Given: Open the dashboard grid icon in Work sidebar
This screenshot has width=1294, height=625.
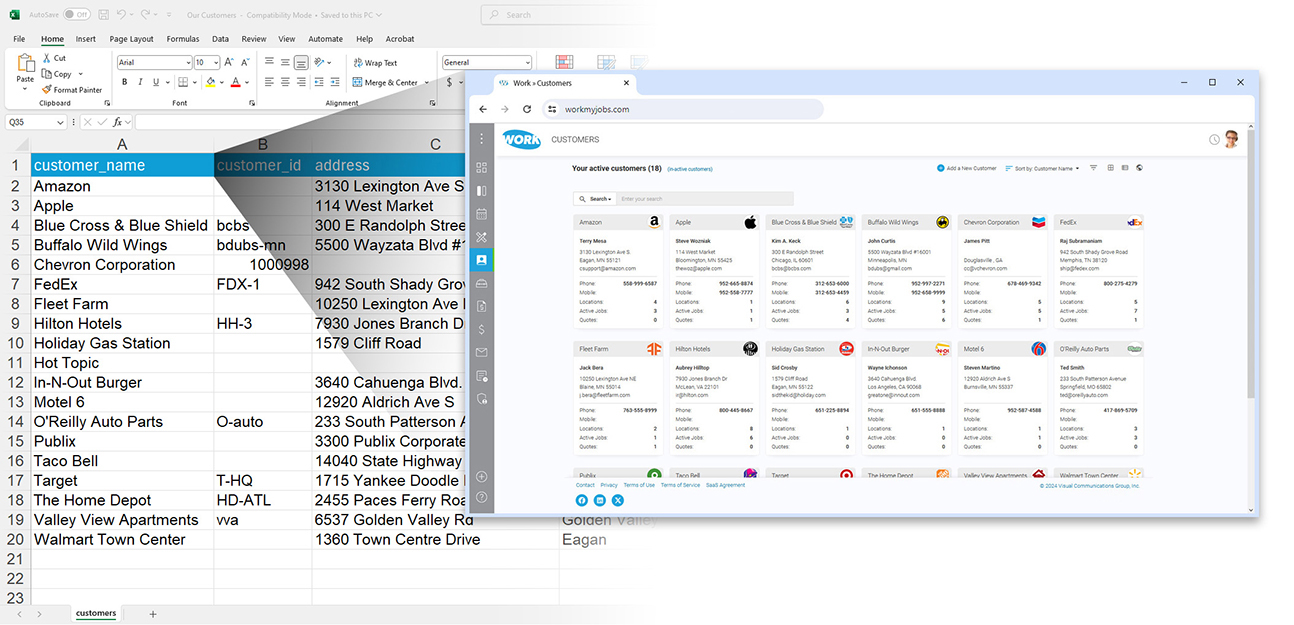Looking at the screenshot, I should pyautogui.click(x=481, y=168).
